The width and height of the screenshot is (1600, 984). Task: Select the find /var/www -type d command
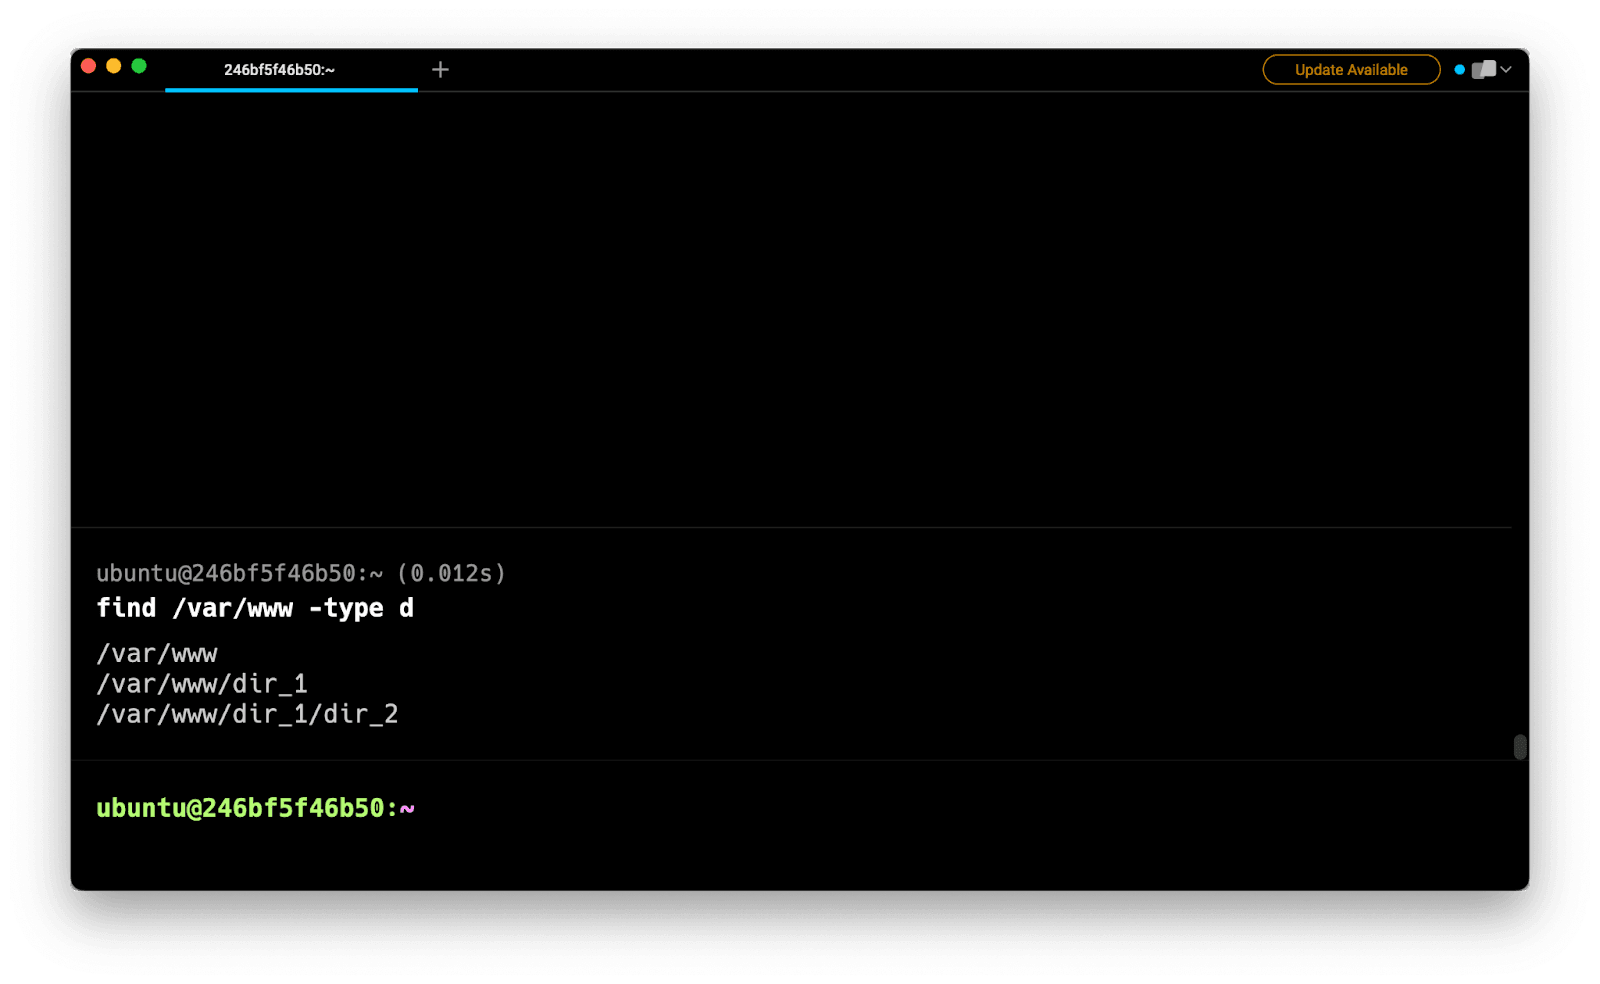254,608
